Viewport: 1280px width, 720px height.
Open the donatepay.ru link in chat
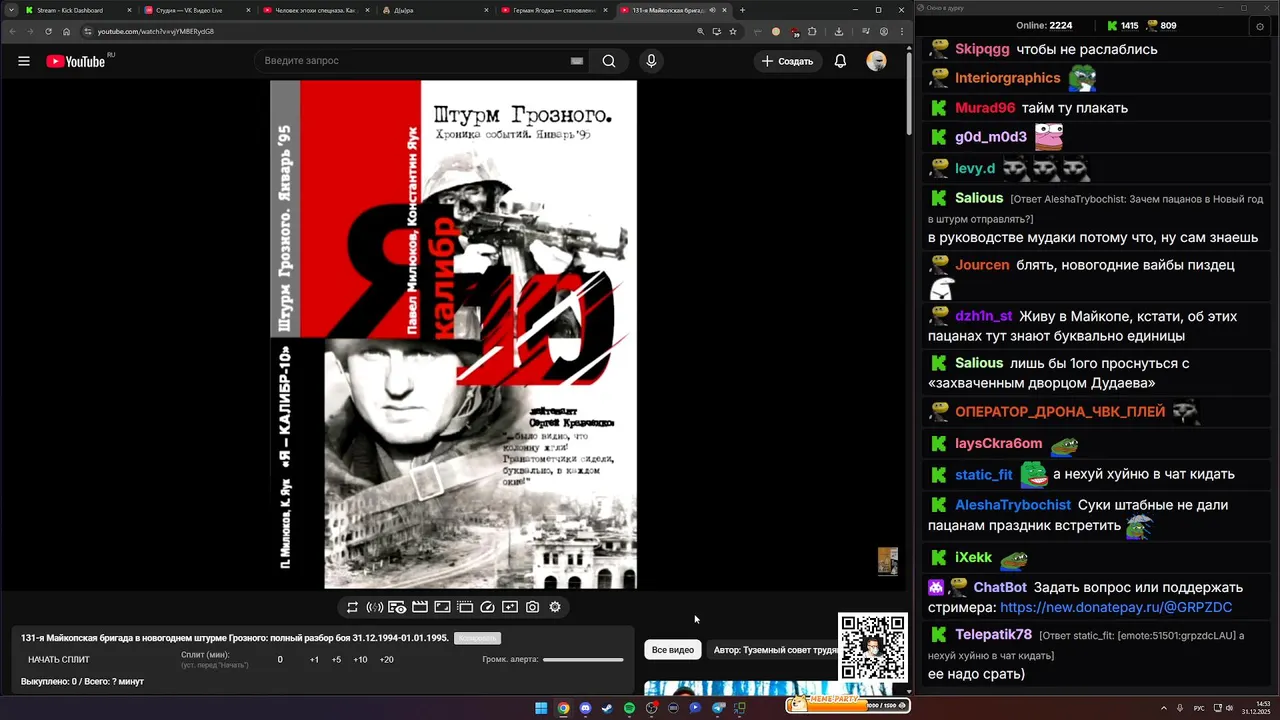tap(1116, 607)
